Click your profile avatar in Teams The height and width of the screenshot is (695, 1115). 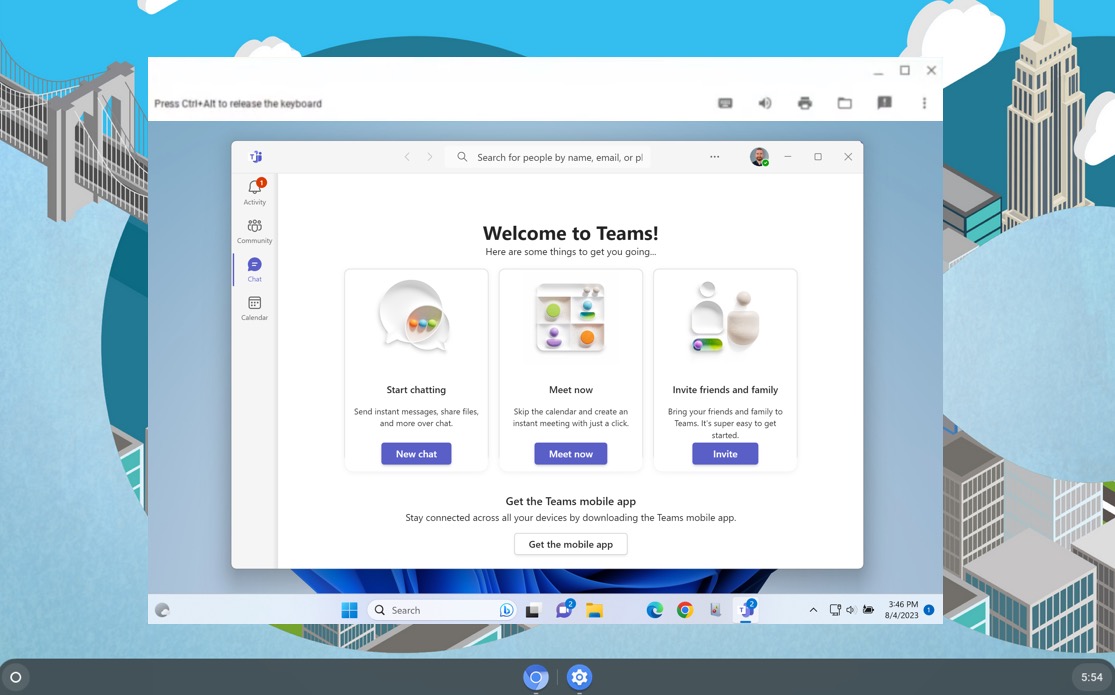pyautogui.click(x=758, y=156)
